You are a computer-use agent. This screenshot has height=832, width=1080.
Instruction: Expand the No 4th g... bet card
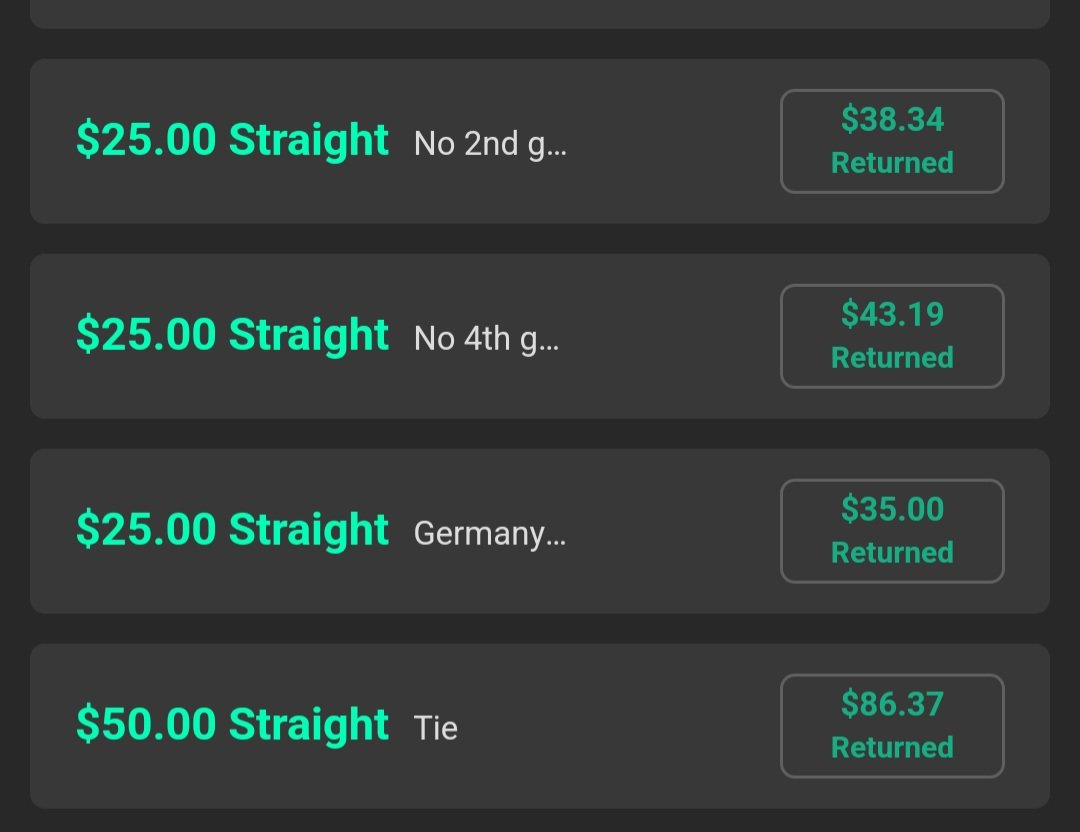540,336
